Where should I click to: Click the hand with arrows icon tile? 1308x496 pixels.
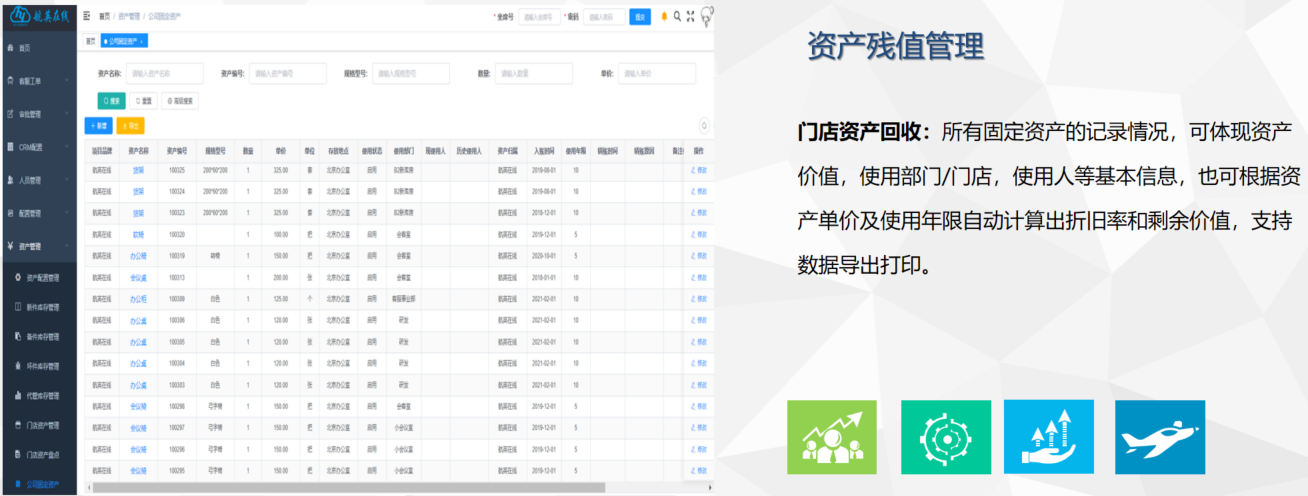1049,437
